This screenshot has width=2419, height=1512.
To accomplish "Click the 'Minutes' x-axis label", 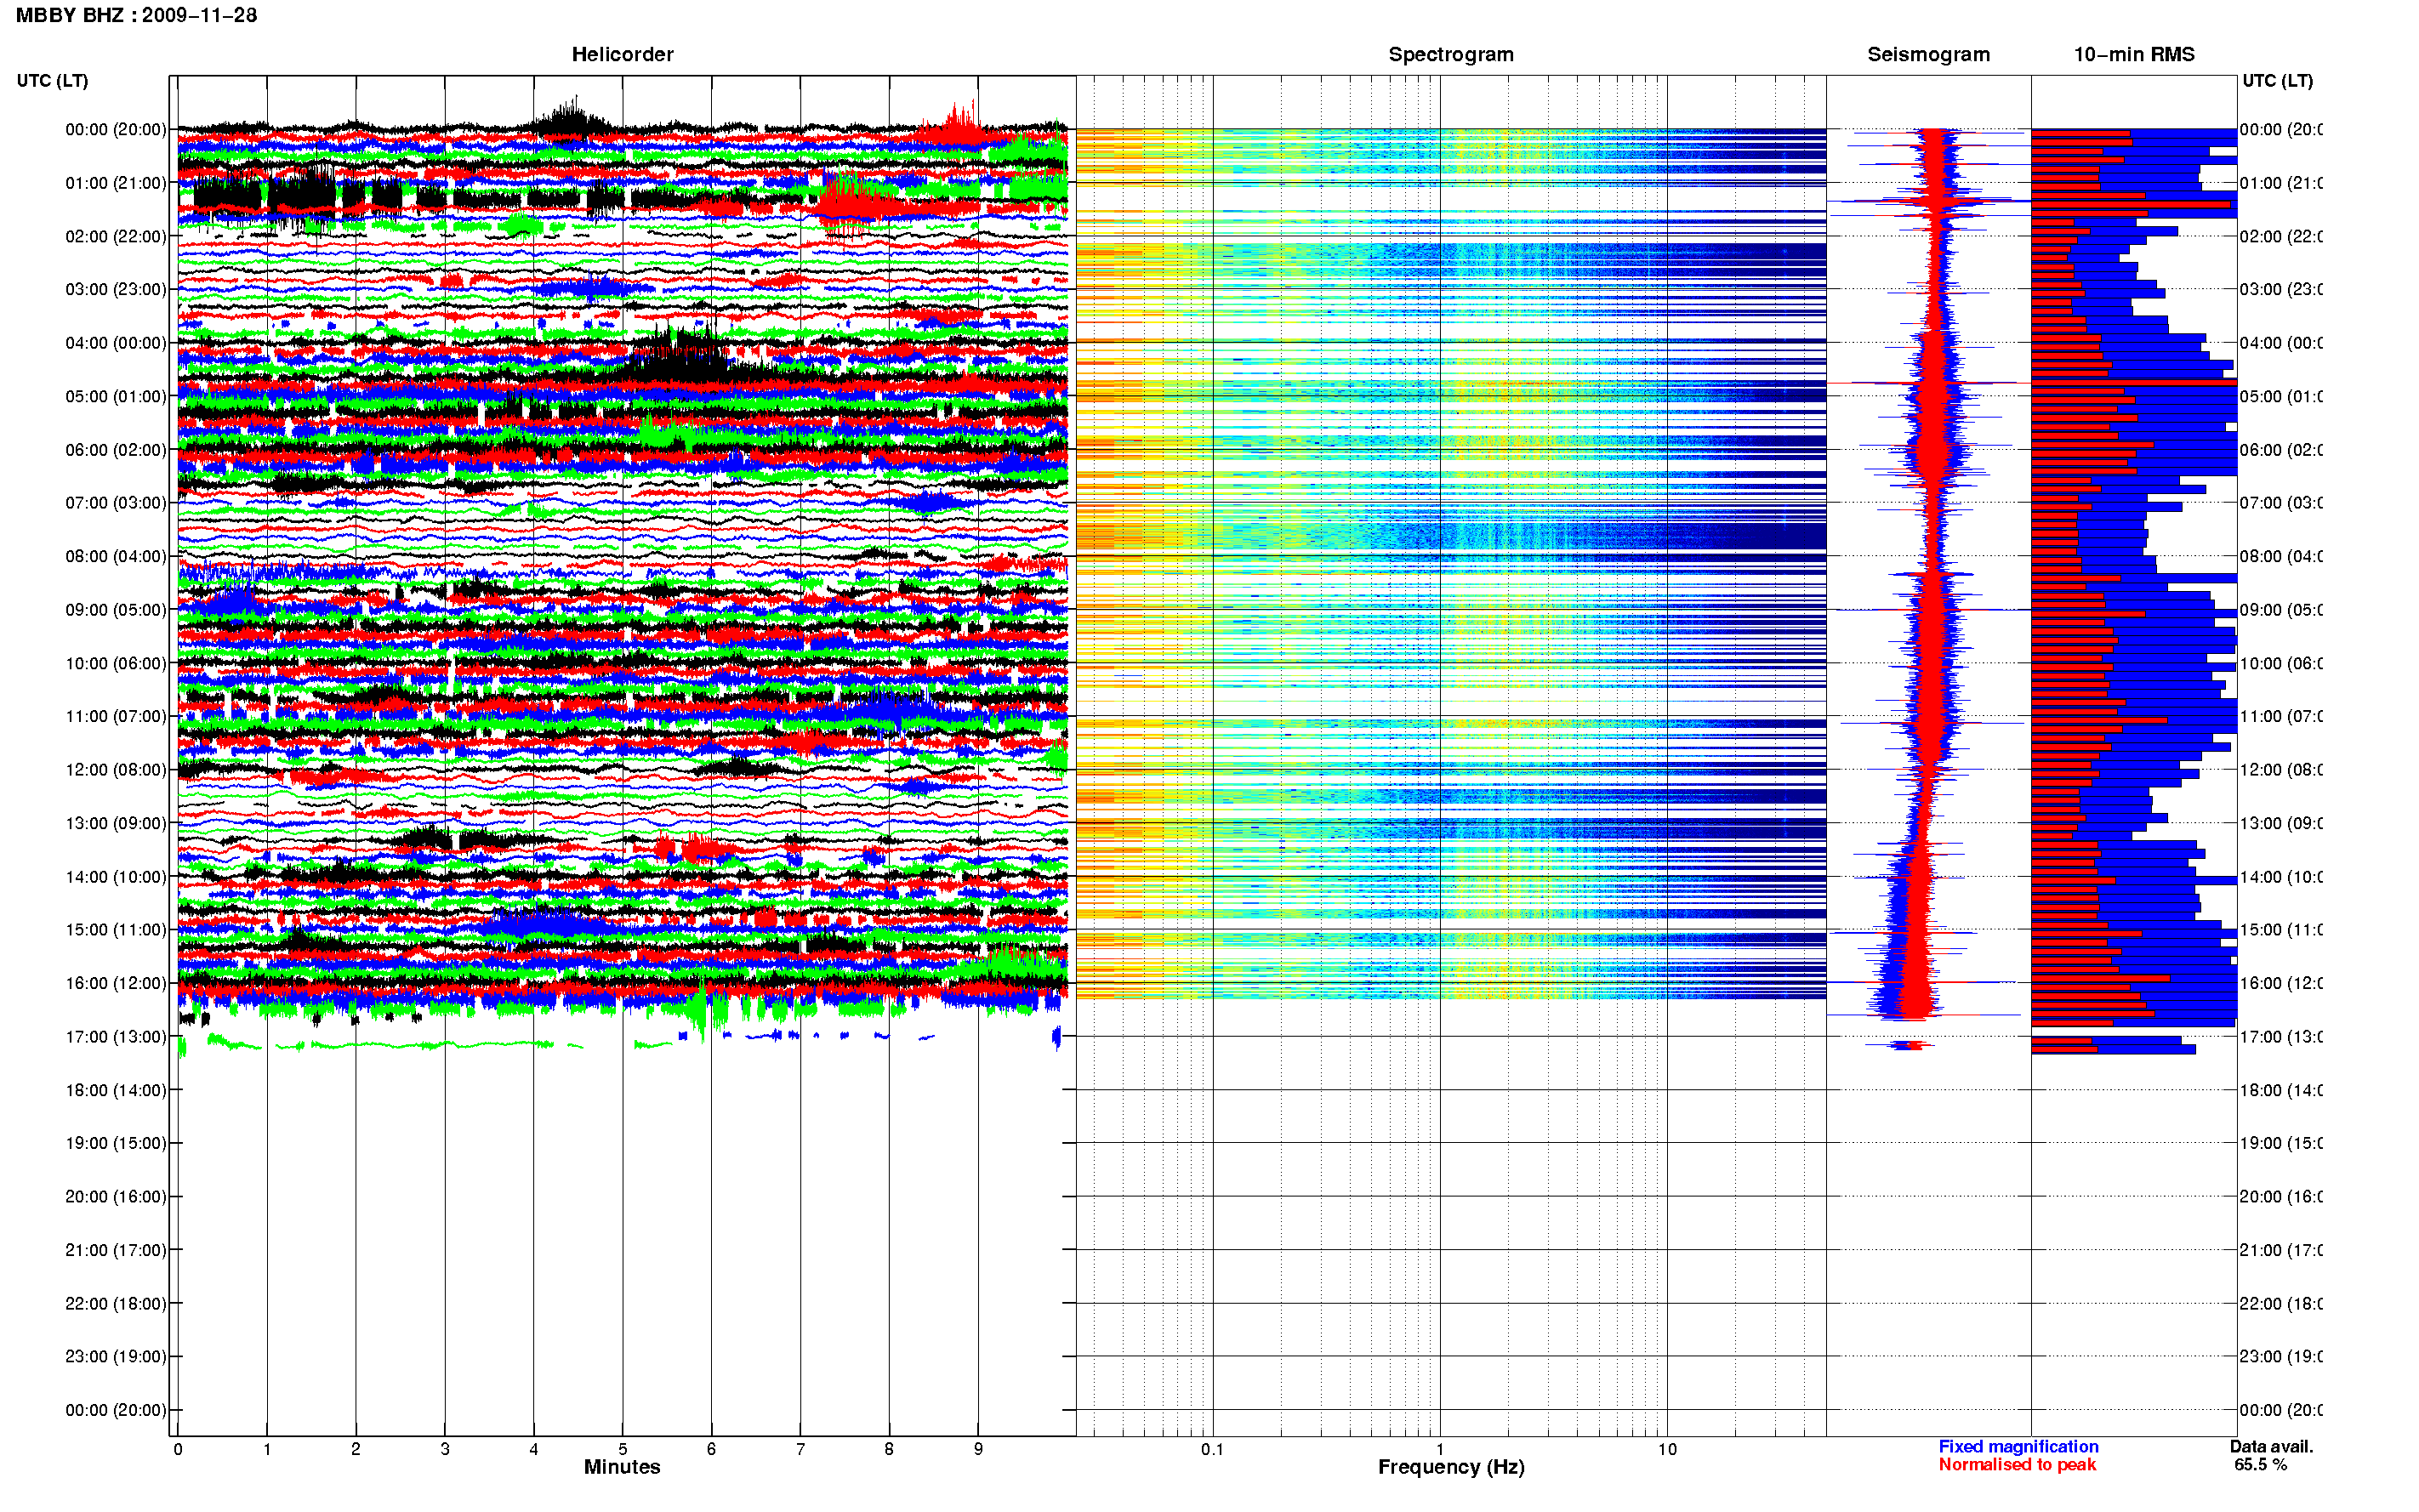I will point(622,1467).
